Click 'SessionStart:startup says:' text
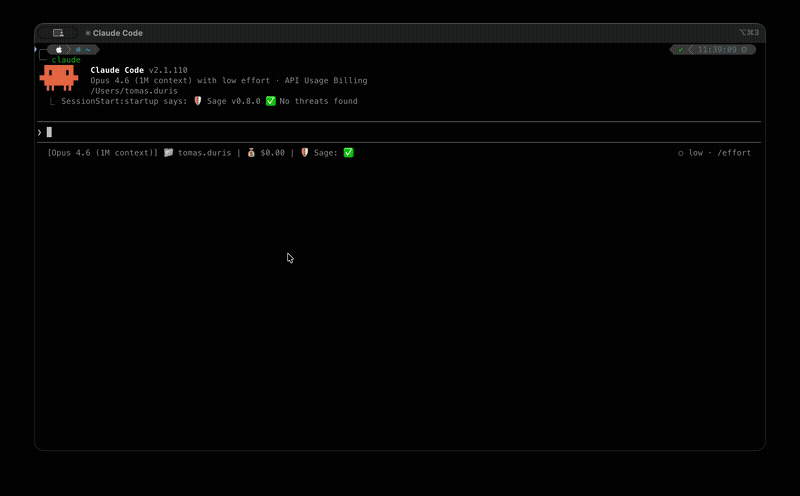Image resolution: width=800 pixels, height=496 pixels. point(124,101)
